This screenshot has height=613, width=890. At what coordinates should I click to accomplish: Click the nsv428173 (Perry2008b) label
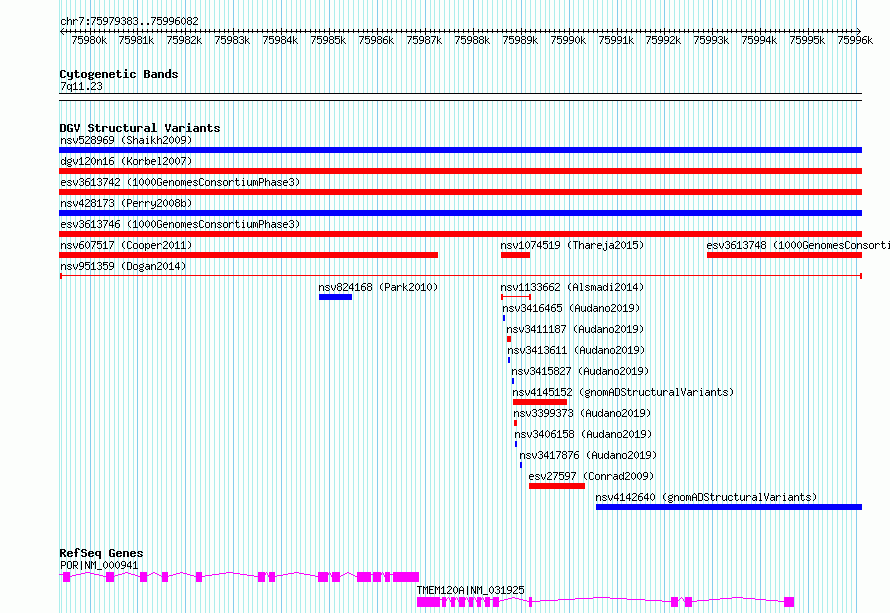pos(126,203)
